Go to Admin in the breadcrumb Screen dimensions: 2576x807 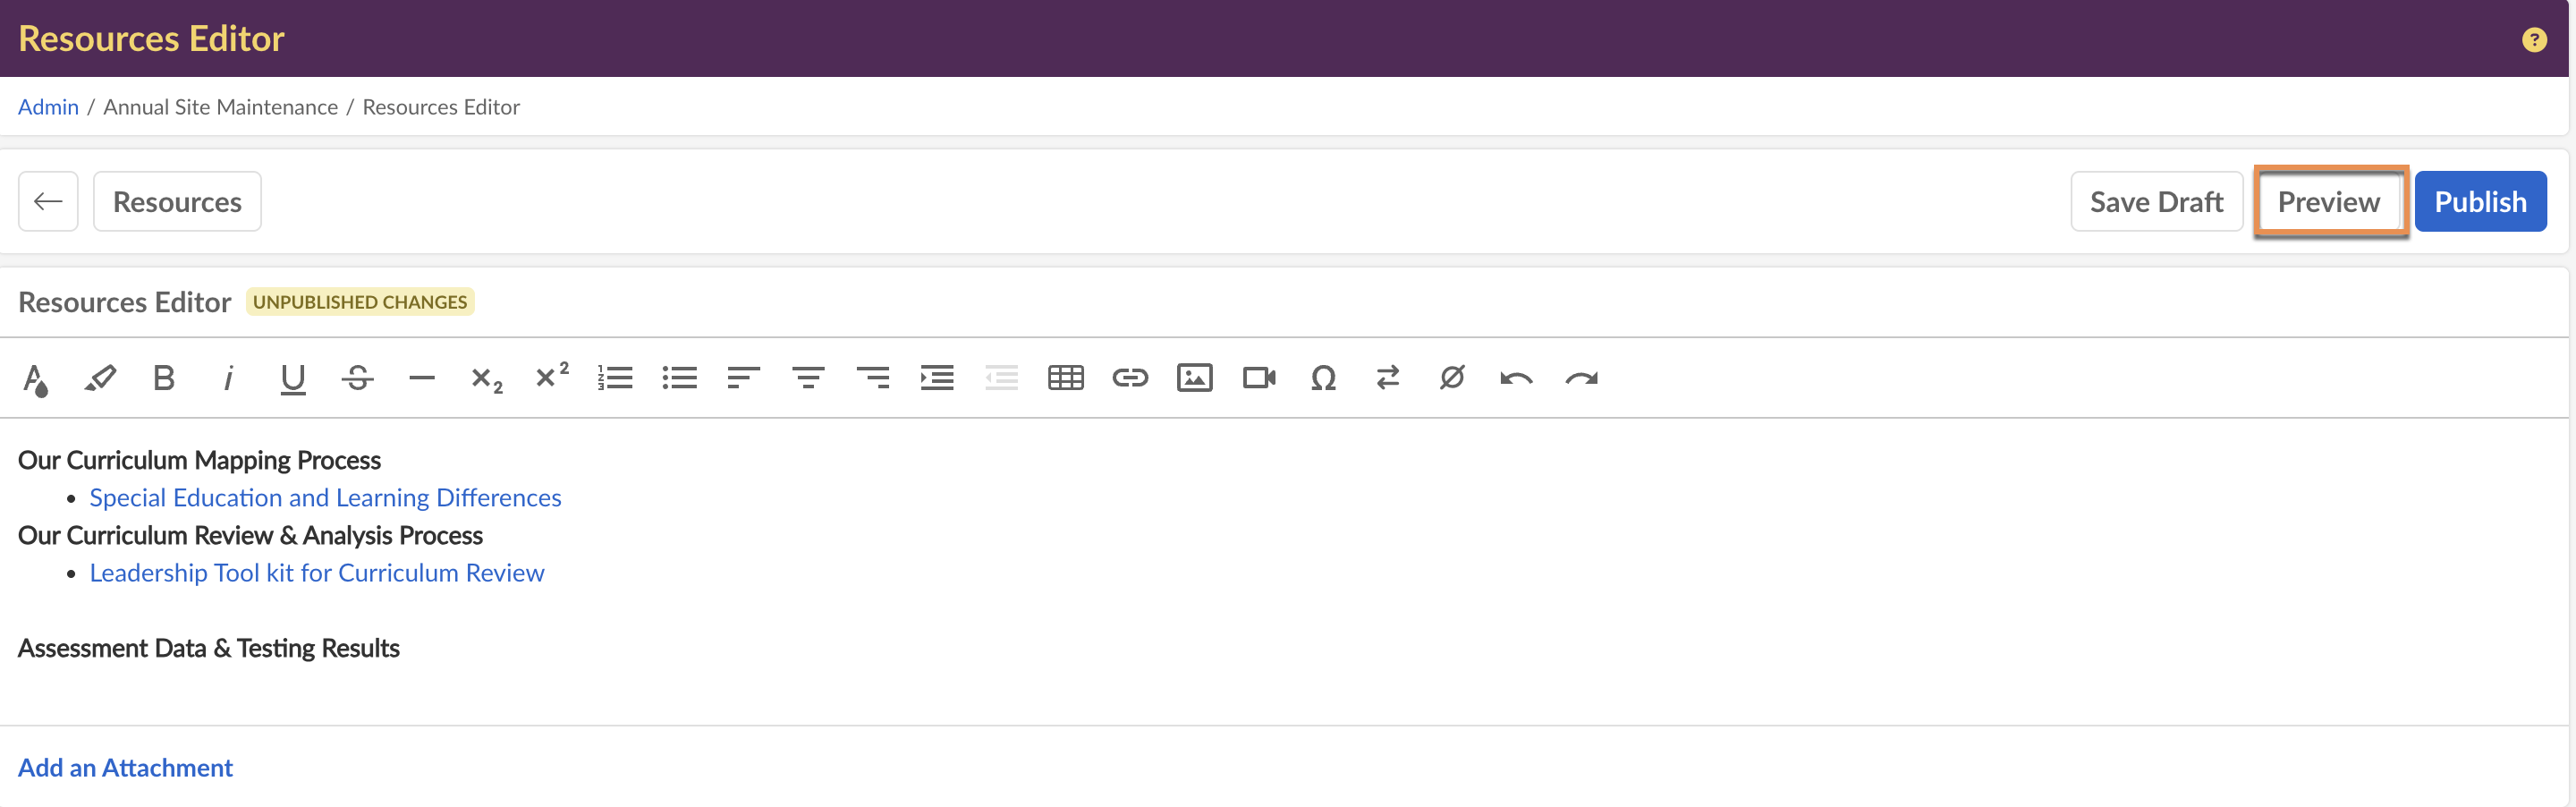point(48,107)
